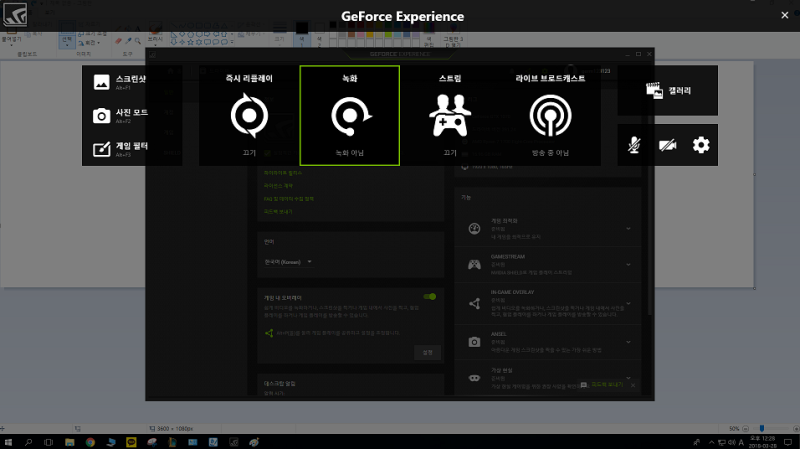Click Paint zoom out minus button
The width and height of the screenshot is (800, 449).
[x=745, y=429]
